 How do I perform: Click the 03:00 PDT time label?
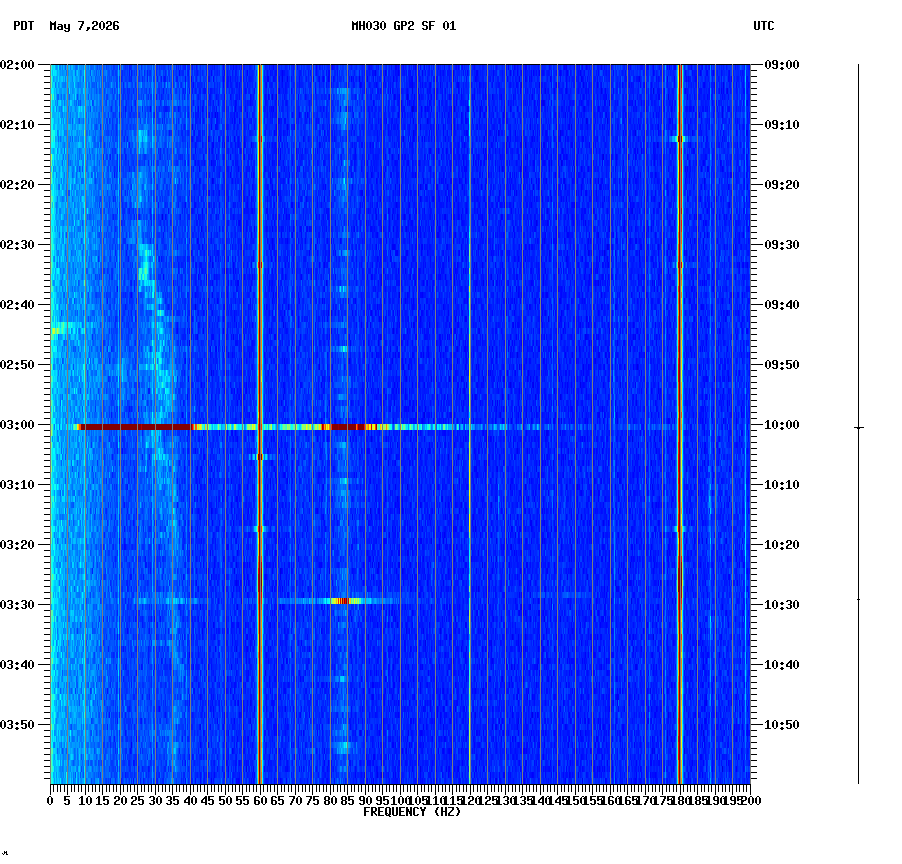click(x=17, y=425)
